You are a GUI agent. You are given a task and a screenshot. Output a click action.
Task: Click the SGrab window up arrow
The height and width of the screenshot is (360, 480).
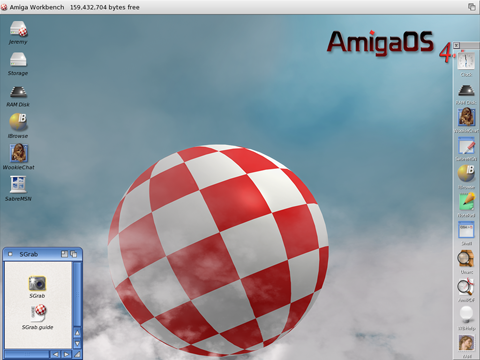click(x=77, y=333)
